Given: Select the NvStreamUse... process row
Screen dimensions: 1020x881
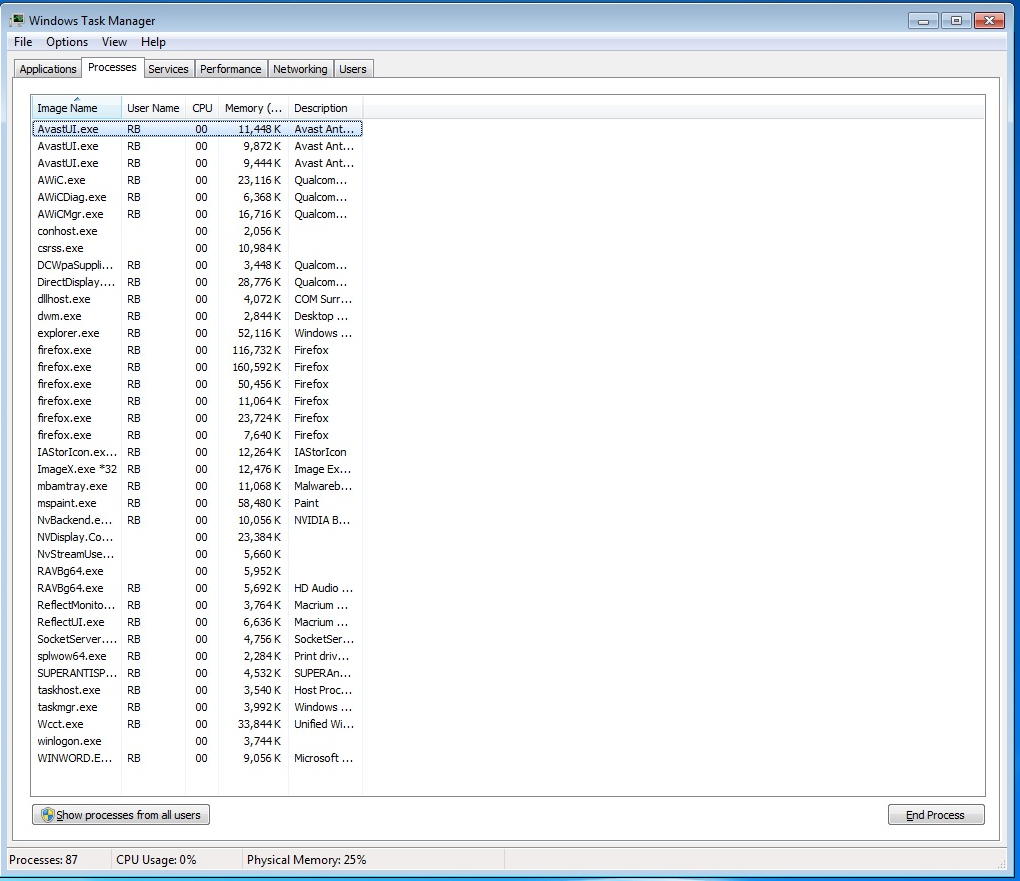Looking at the screenshot, I should point(197,554).
